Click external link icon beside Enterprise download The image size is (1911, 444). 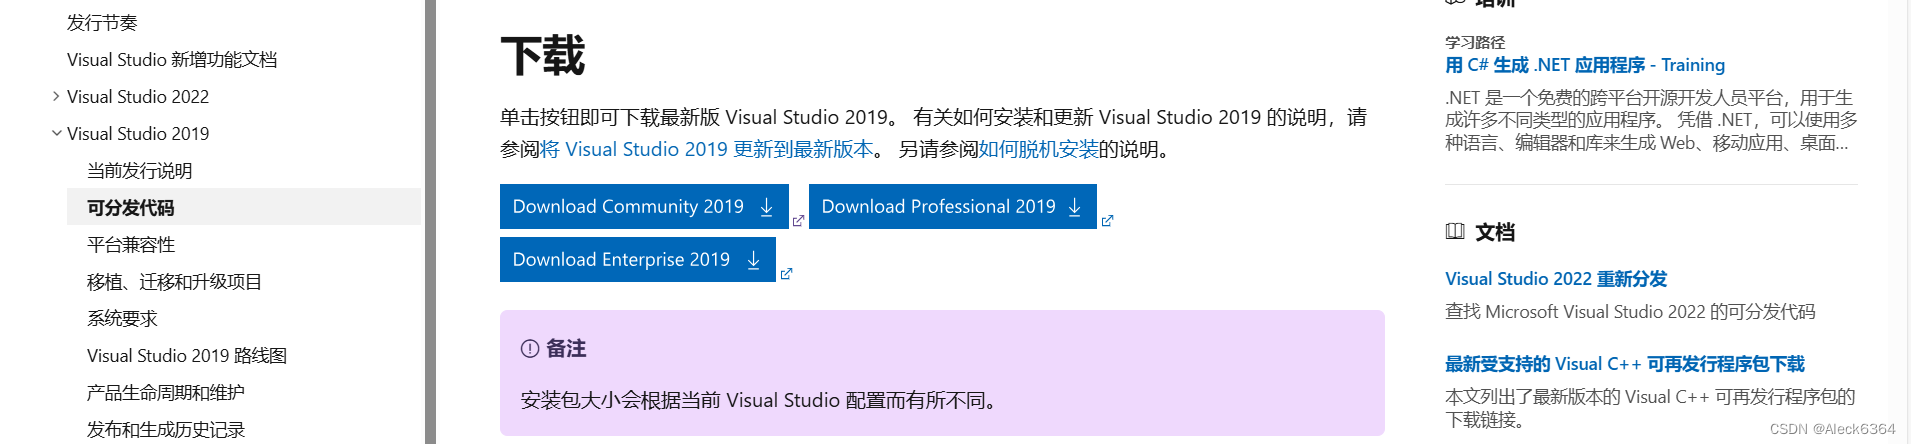(x=786, y=274)
